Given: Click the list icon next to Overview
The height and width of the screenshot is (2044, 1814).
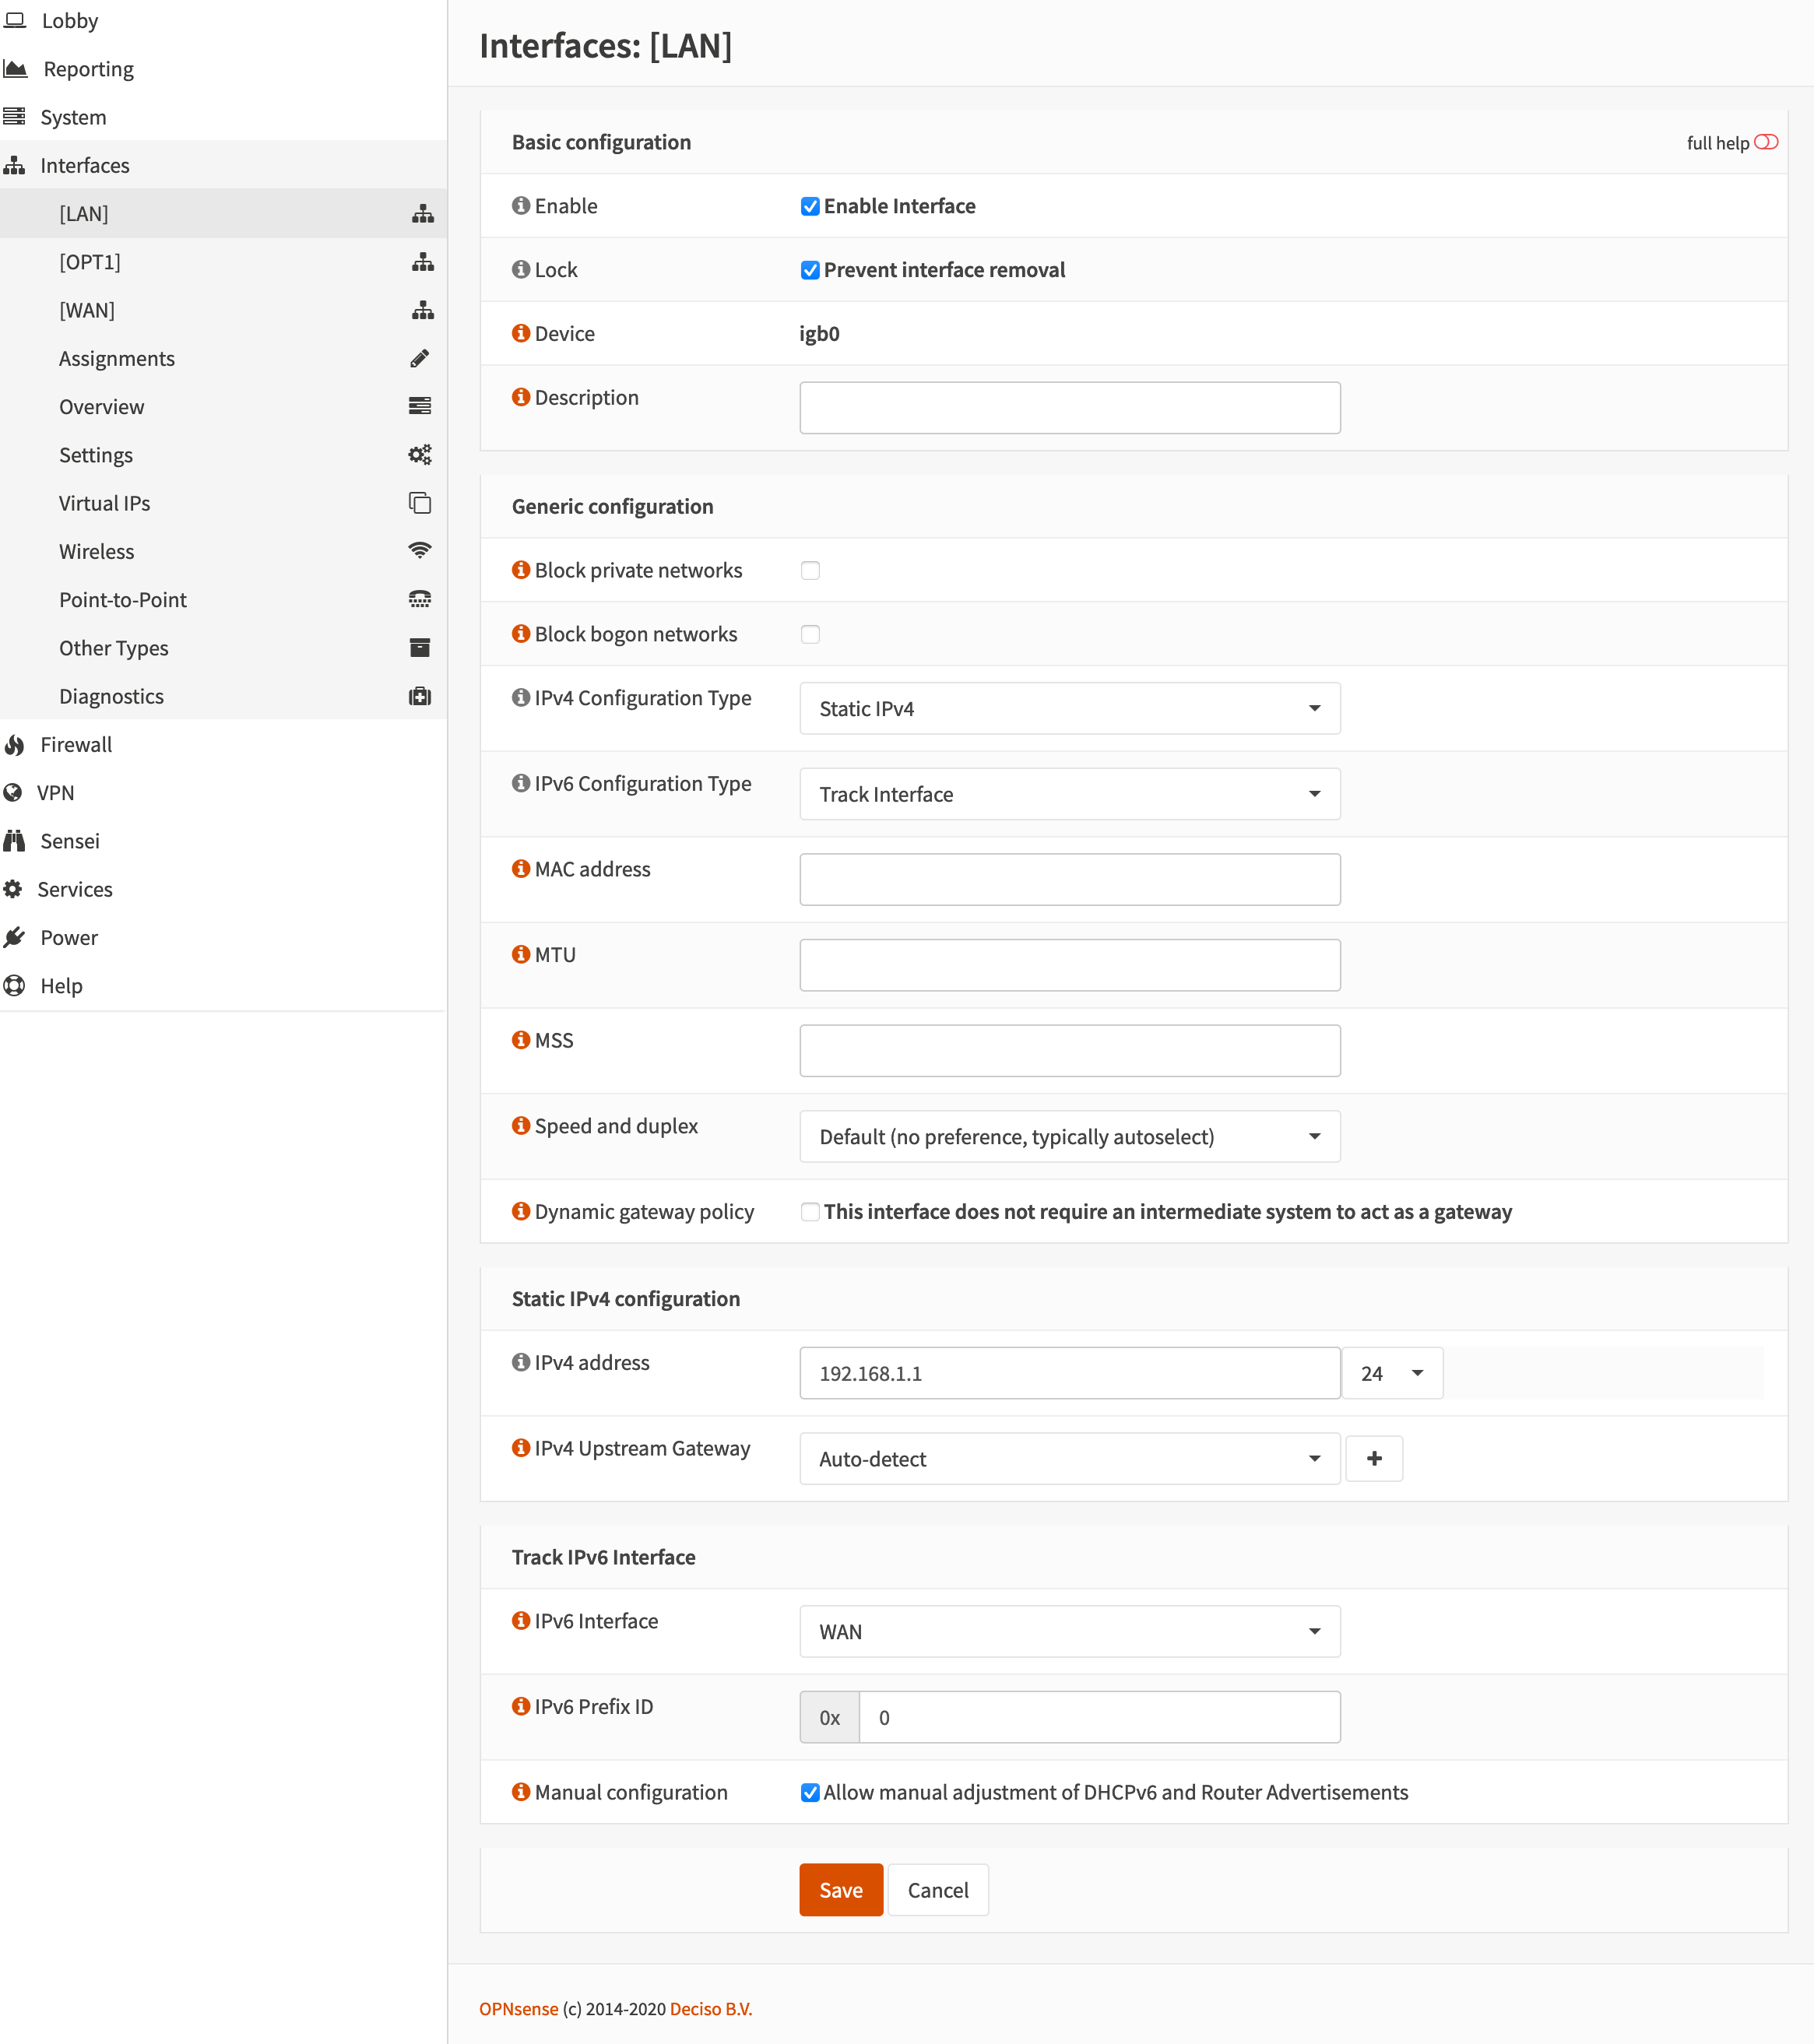Looking at the screenshot, I should (420, 406).
